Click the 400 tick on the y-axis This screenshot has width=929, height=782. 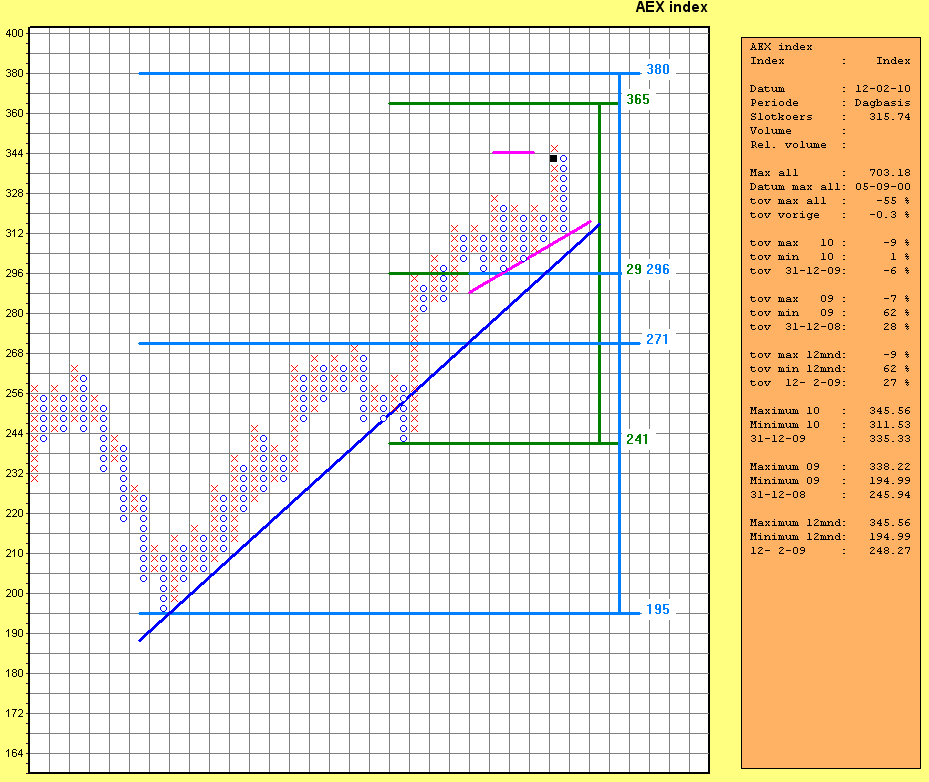[x=15, y=33]
